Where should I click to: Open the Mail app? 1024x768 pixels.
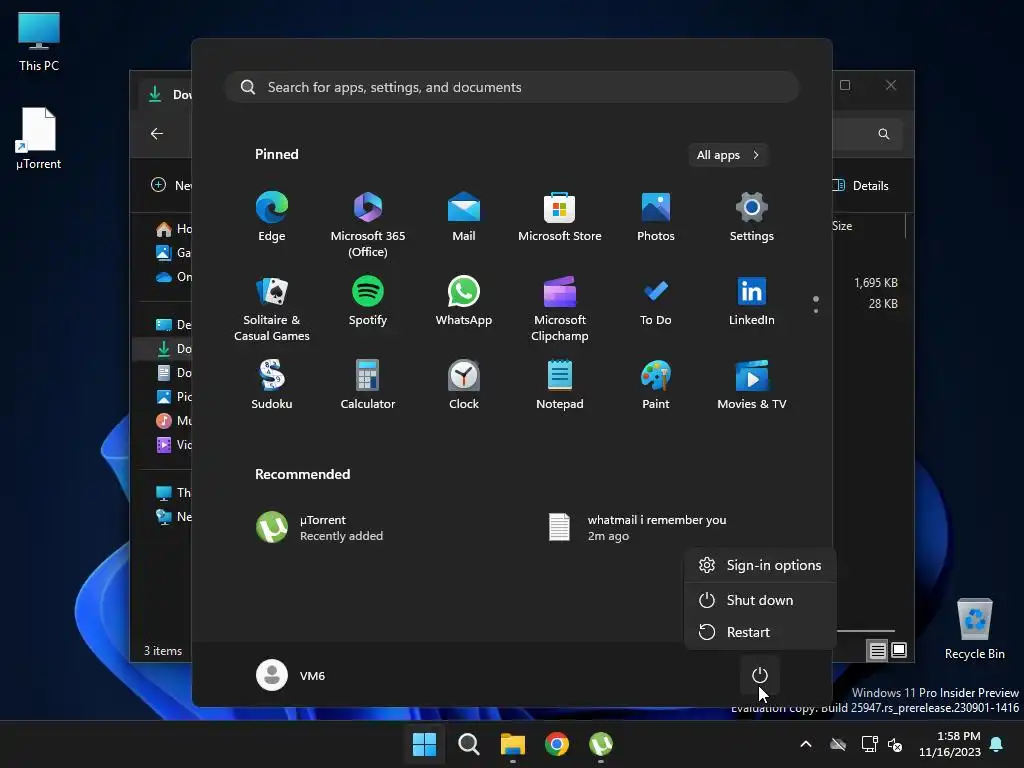coord(464,217)
